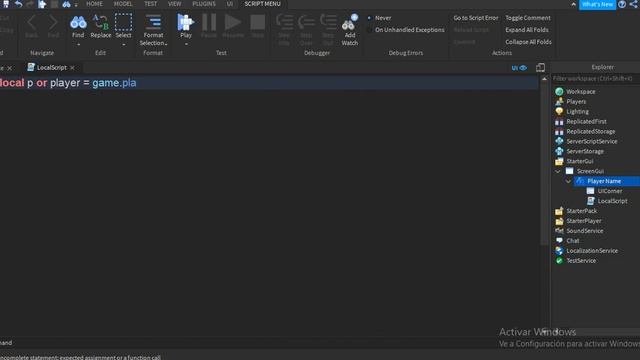Click Toggle Comment action

click(528, 18)
